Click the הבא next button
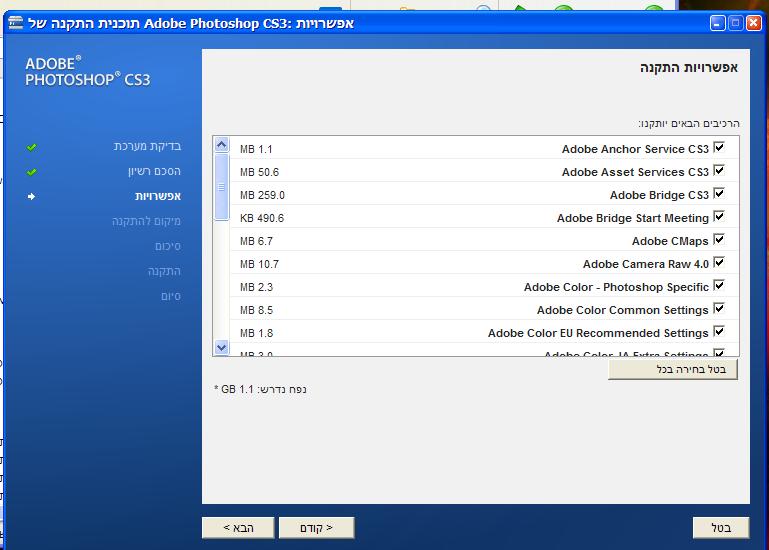 [238, 528]
